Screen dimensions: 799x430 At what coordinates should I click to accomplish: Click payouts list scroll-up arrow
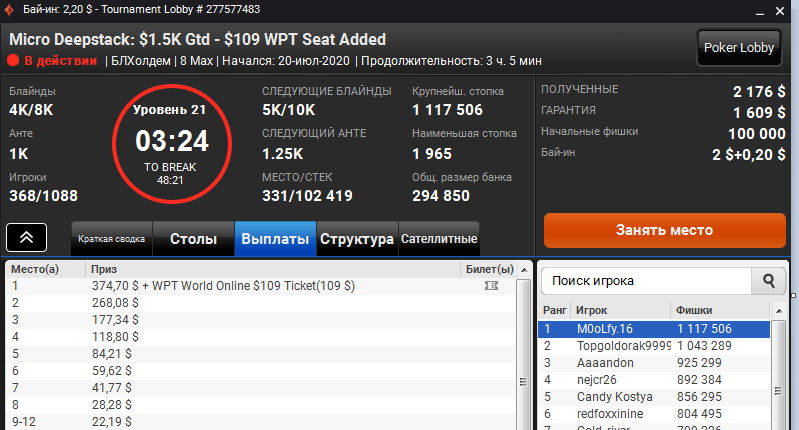pyautogui.click(x=524, y=270)
